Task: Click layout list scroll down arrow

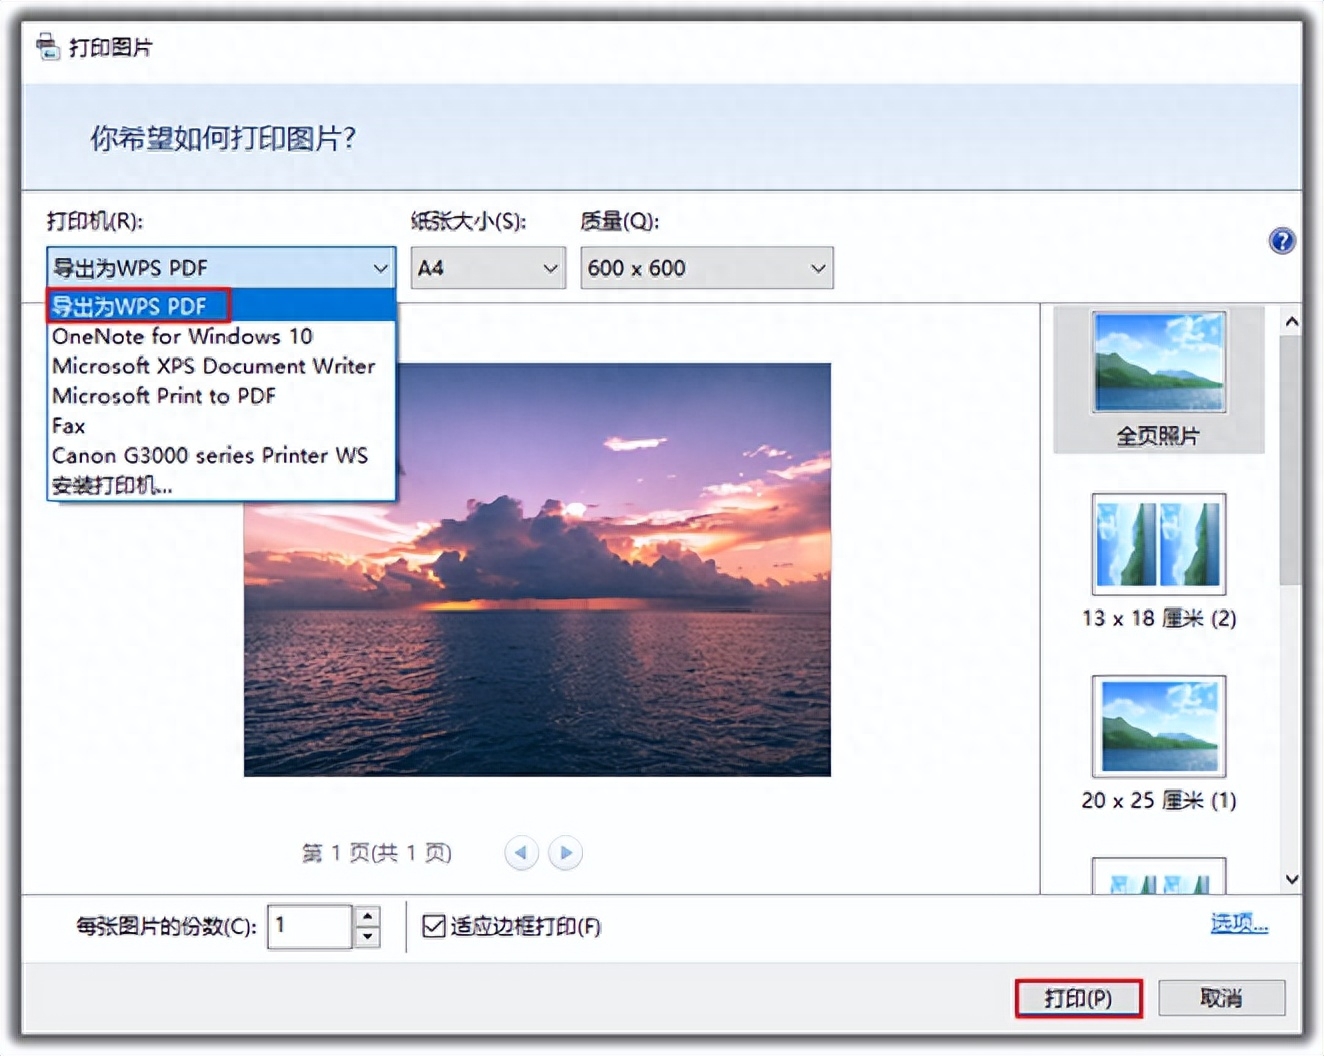Action: point(1291,879)
